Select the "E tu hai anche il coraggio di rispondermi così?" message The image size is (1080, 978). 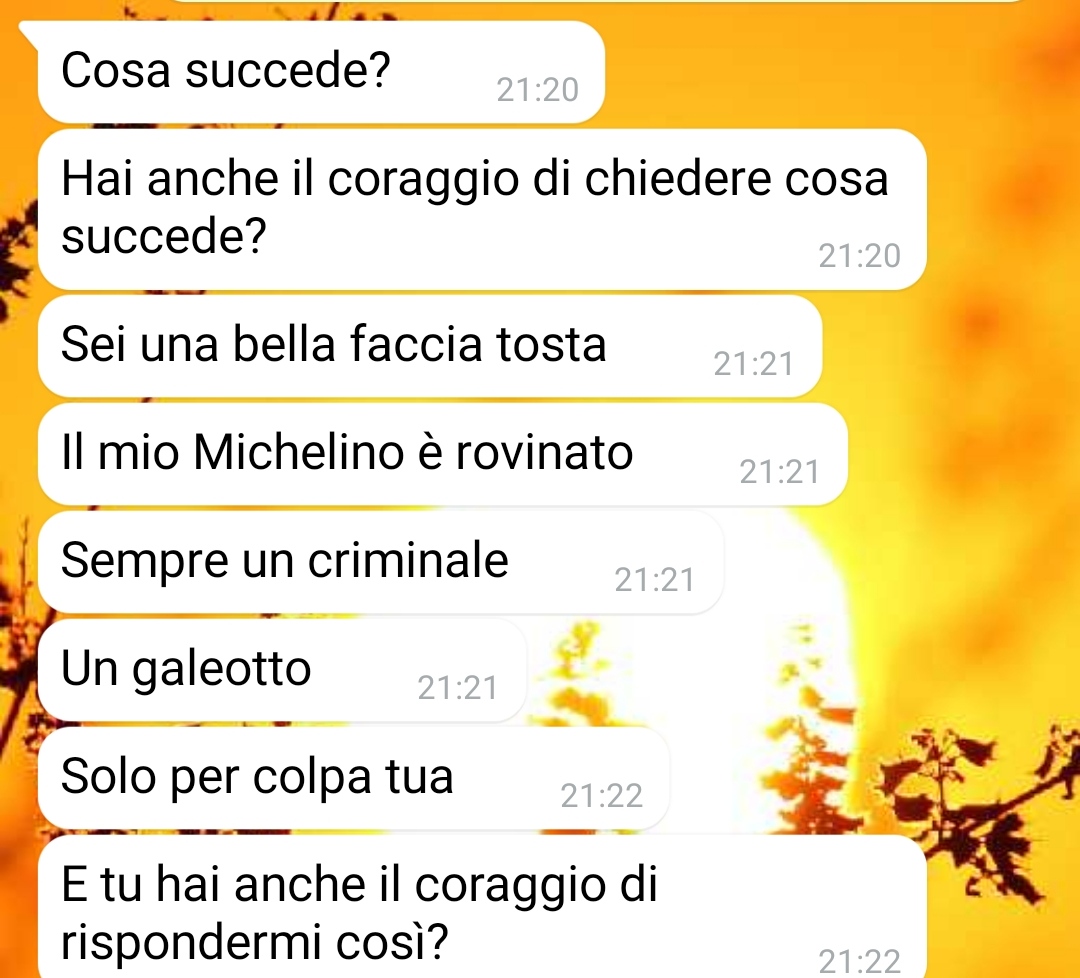[x=482, y=907]
